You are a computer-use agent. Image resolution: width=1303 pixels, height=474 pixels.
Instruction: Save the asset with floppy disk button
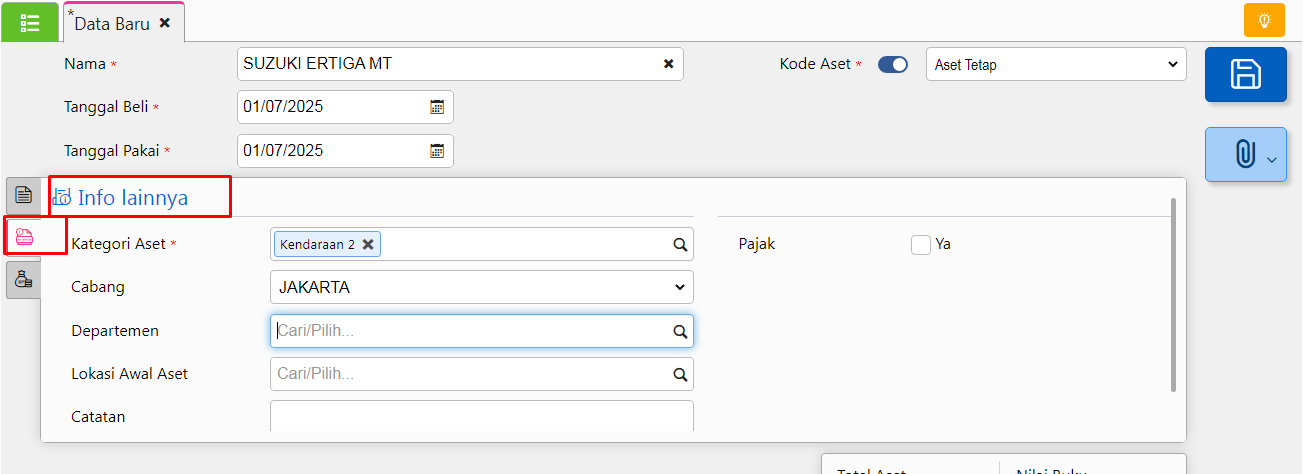pos(1245,75)
